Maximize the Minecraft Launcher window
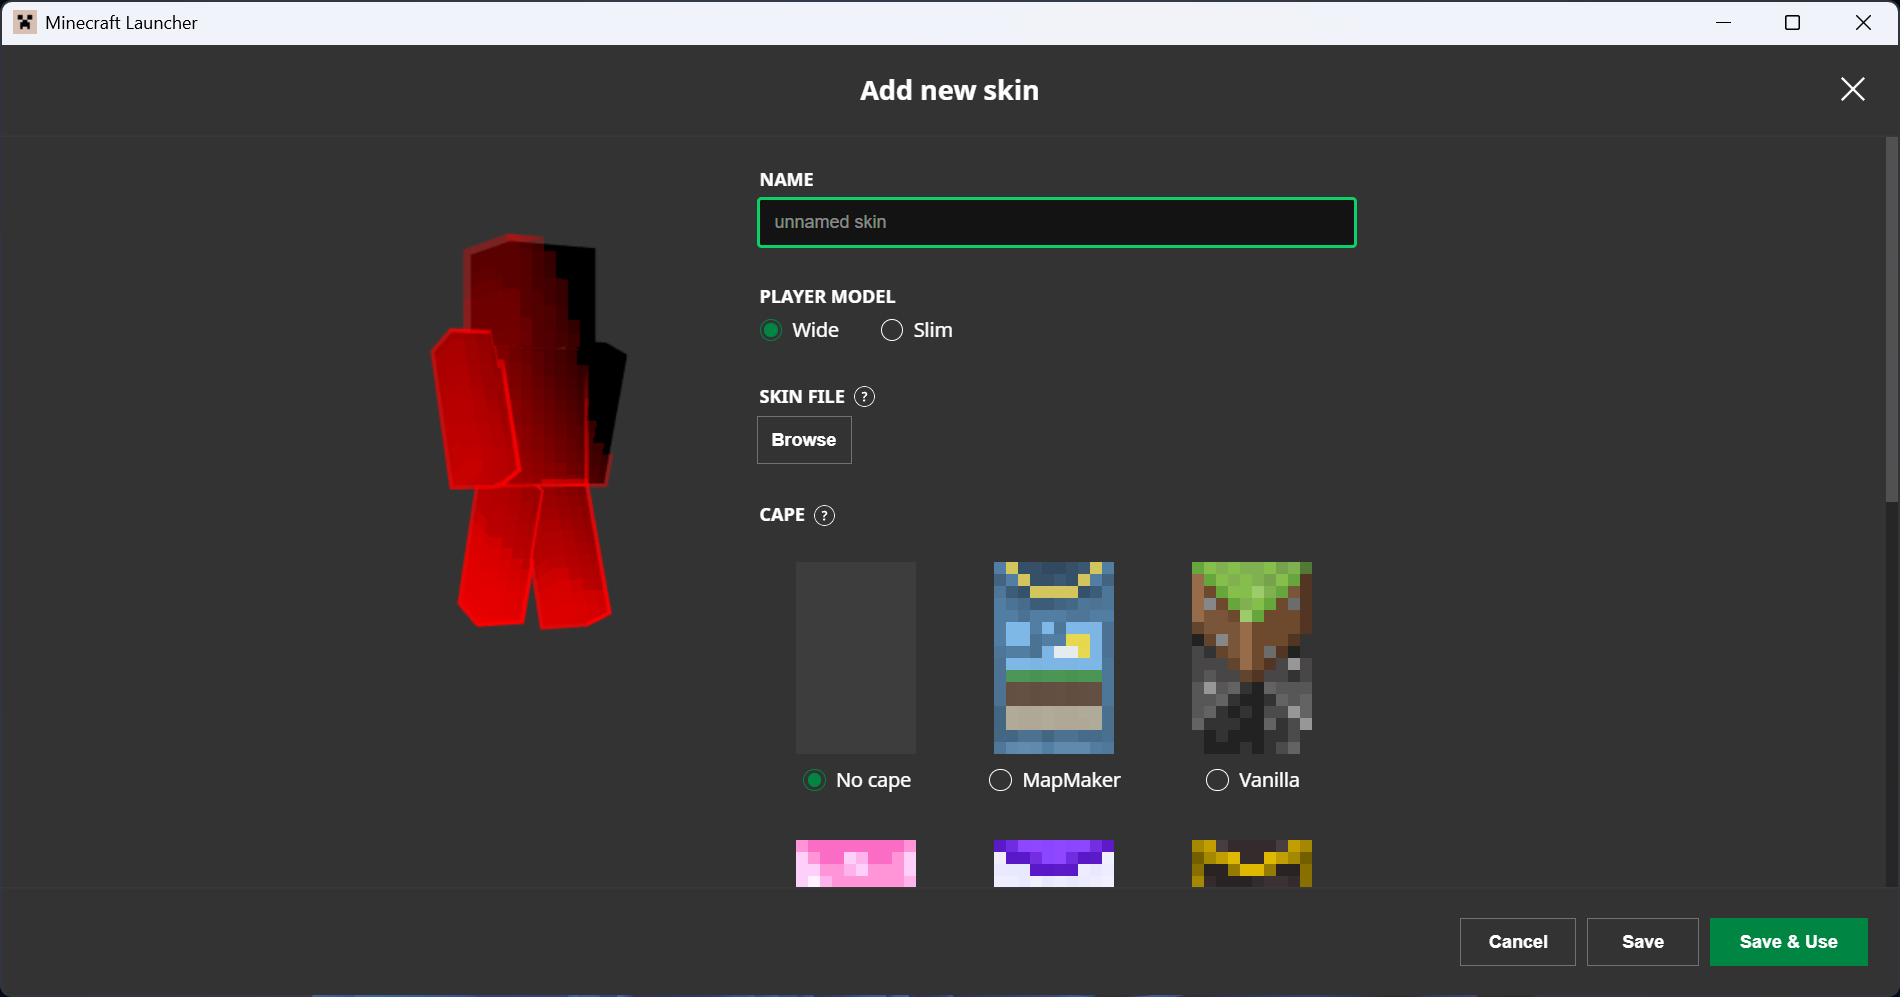 click(1793, 22)
